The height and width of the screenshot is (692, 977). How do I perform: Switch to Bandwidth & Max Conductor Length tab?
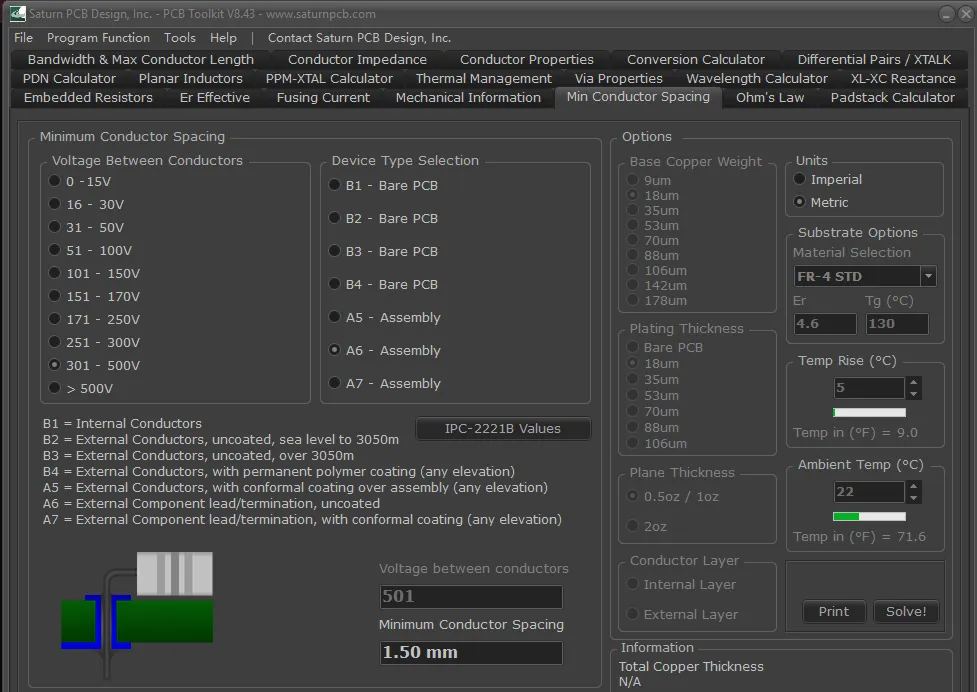tap(141, 59)
